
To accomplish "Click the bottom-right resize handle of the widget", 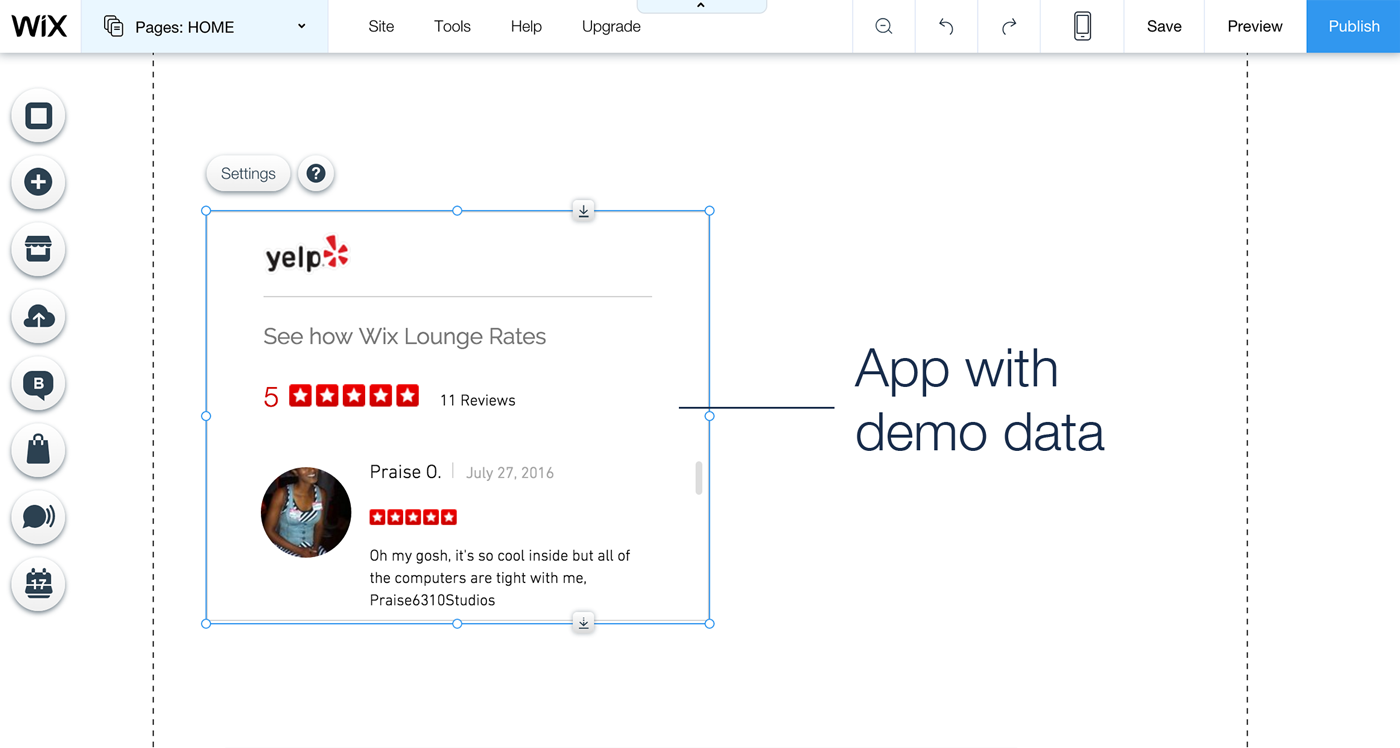I will 710,624.
